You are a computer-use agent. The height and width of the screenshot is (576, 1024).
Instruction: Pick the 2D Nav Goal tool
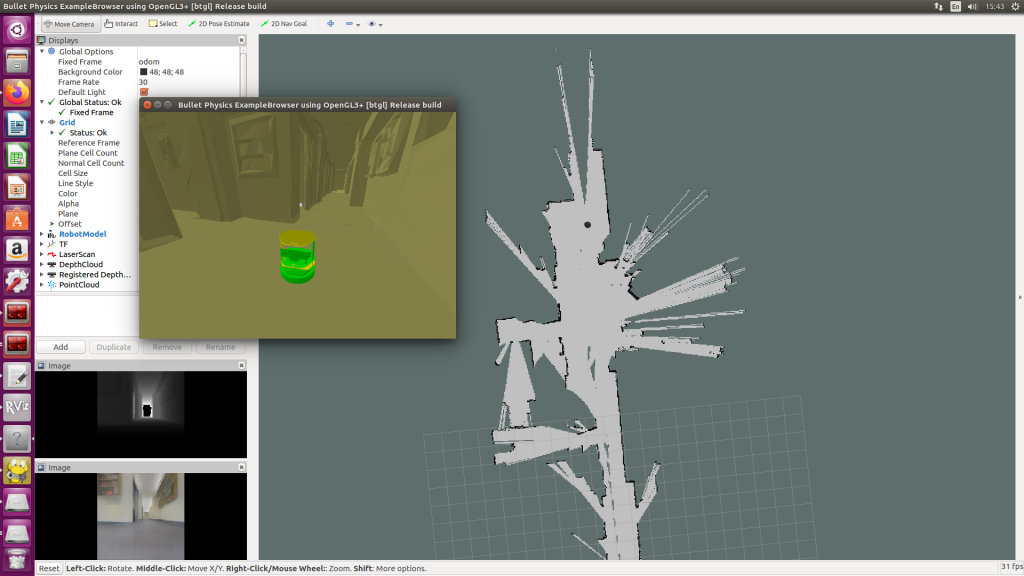click(283, 24)
